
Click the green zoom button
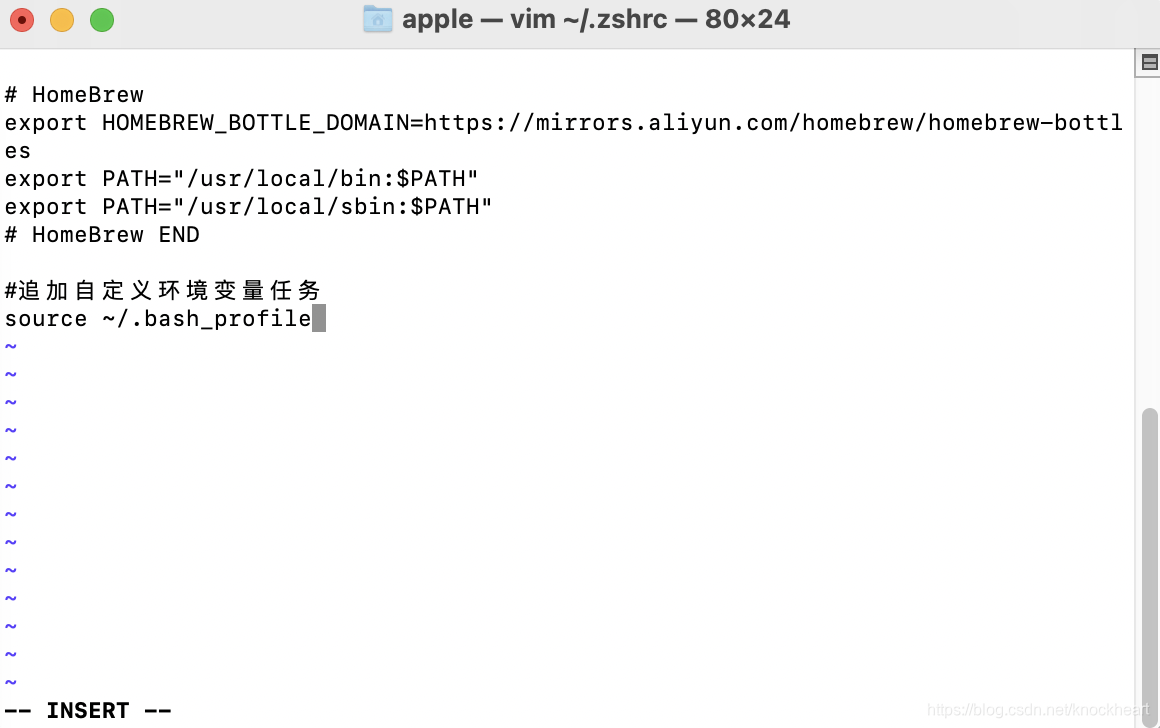101,19
